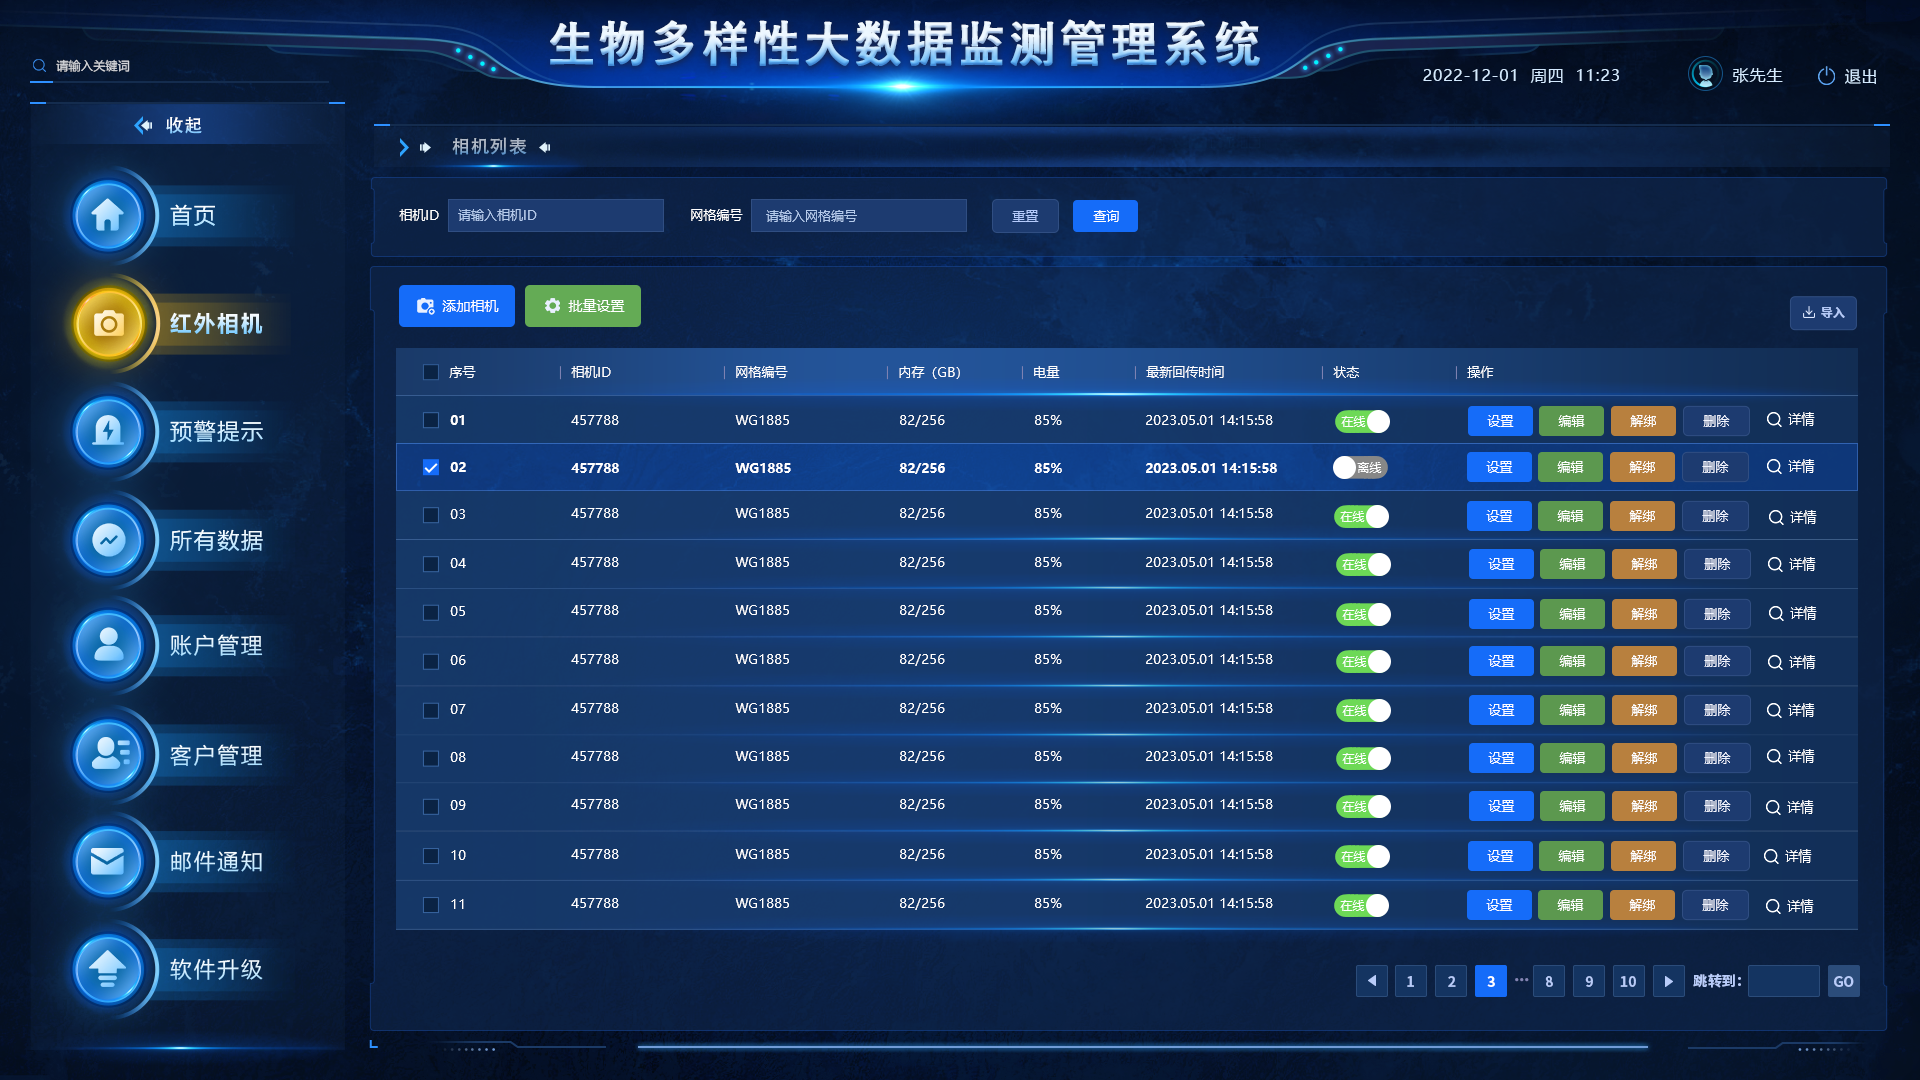Click the 添加相机 add camera button
1920x1080 pixels.
(457, 306)
